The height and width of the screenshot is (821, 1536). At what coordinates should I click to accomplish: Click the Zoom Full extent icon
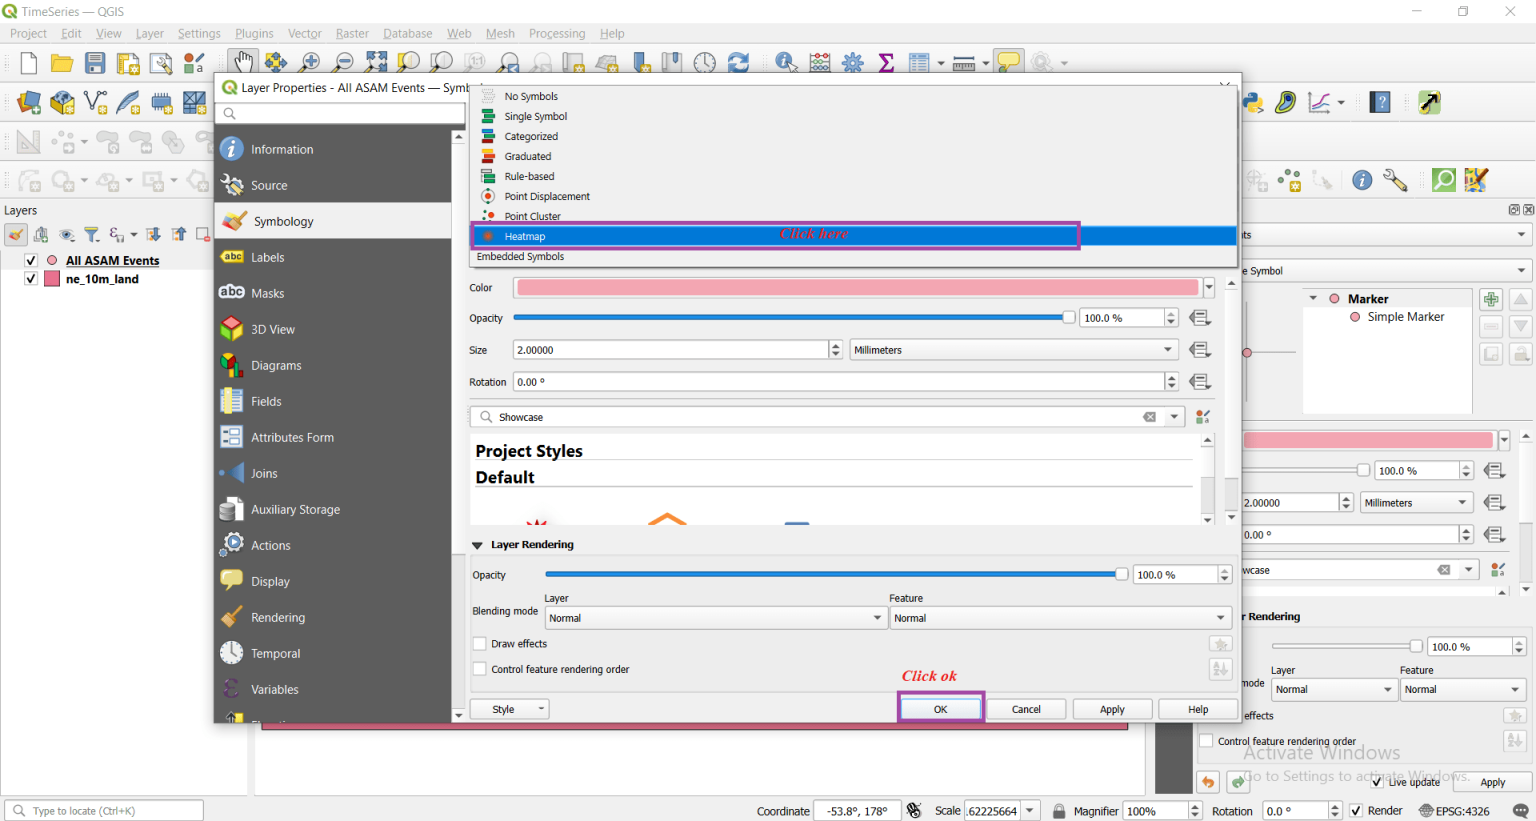tap(375, 62)
